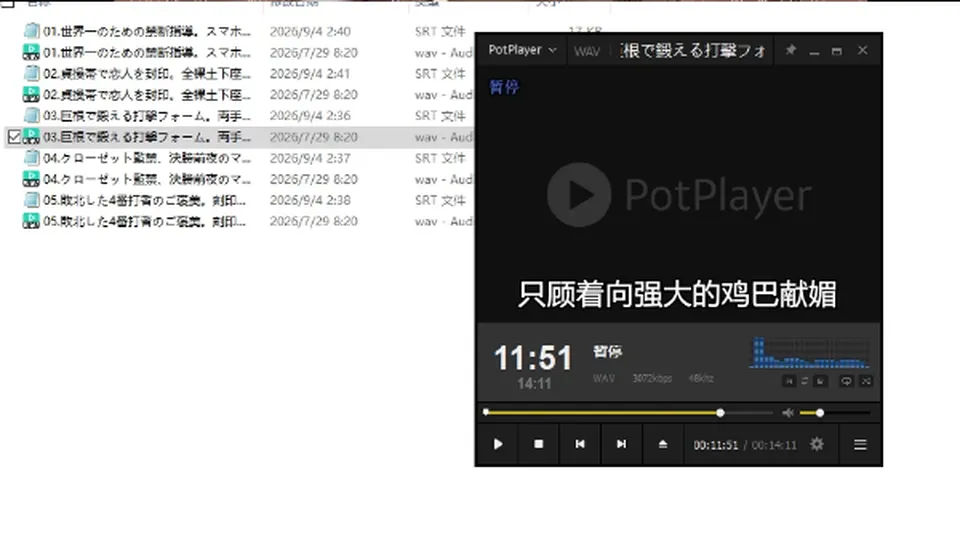960x547 pixels.
Task: Click the 01 wav media file icon
Action: pyautogui.click(x=31, y=52)
